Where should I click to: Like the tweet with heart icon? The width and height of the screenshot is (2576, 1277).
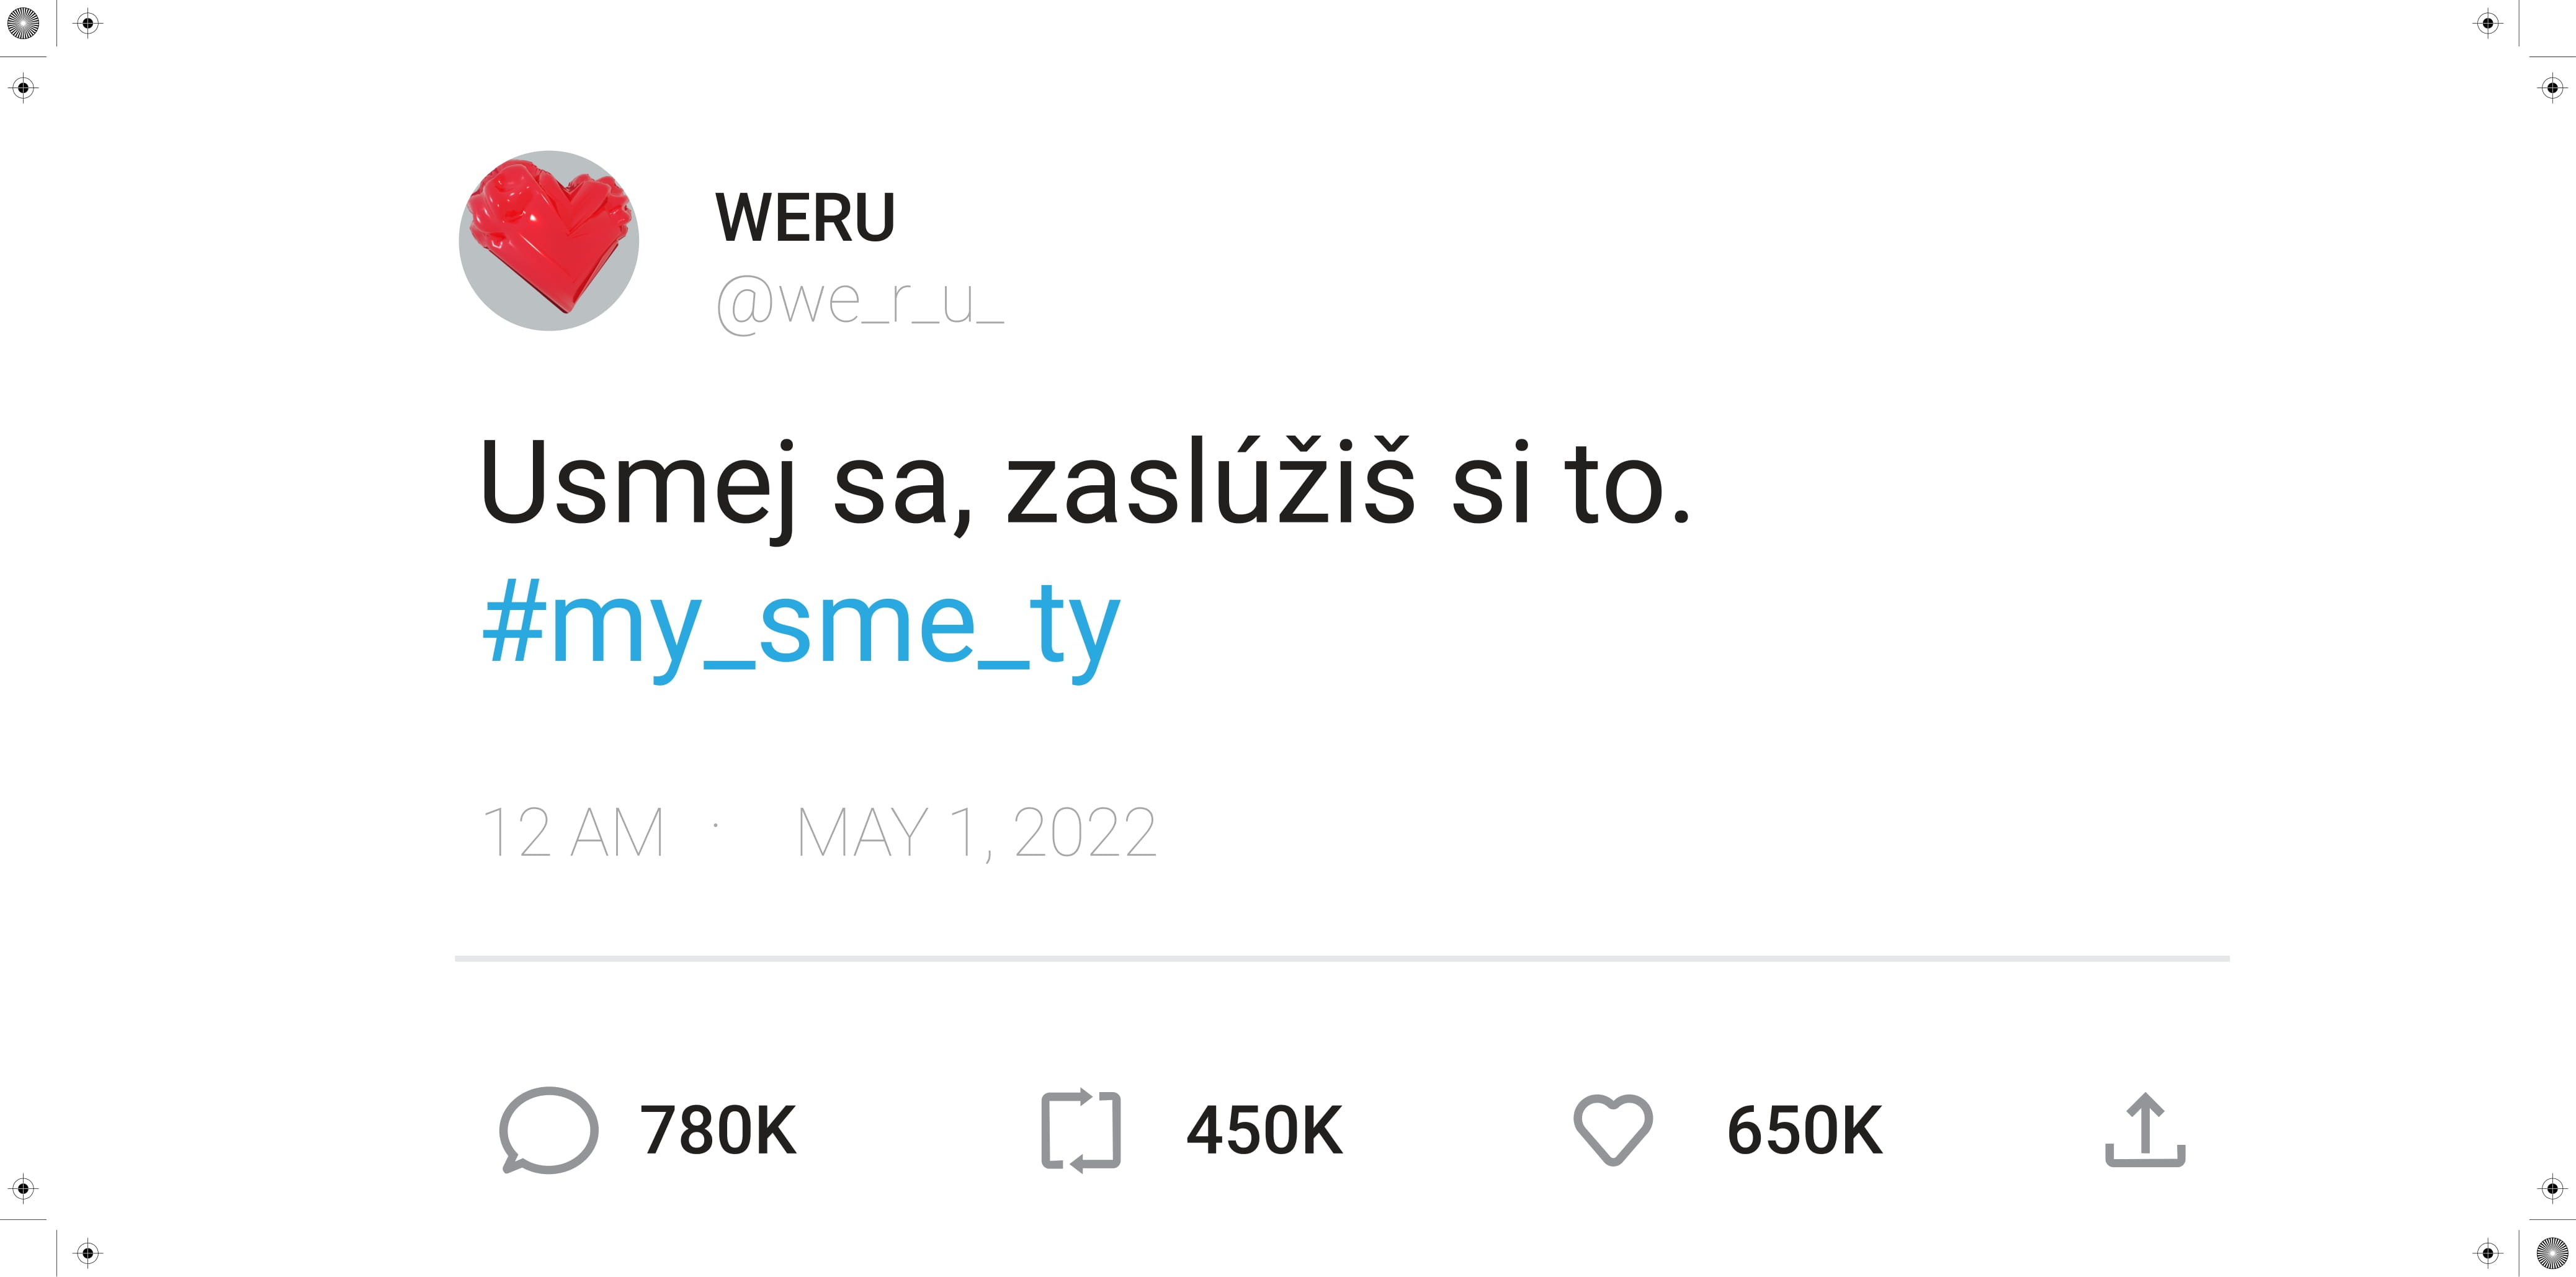(x=1613, y=1130)
